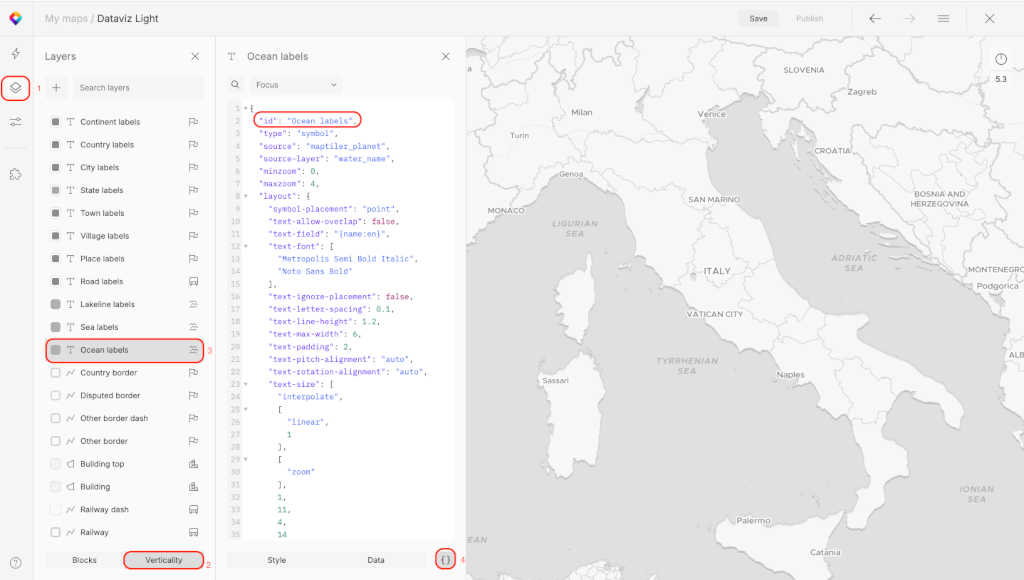Click the My maps breadcrumb link
1024x580 pixels.
pos(66,18)
